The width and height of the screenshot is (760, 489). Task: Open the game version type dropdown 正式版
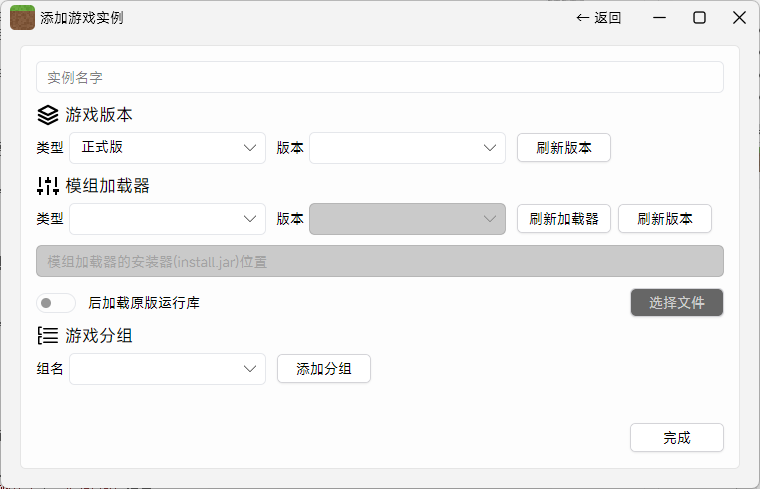tap(167, 148)
